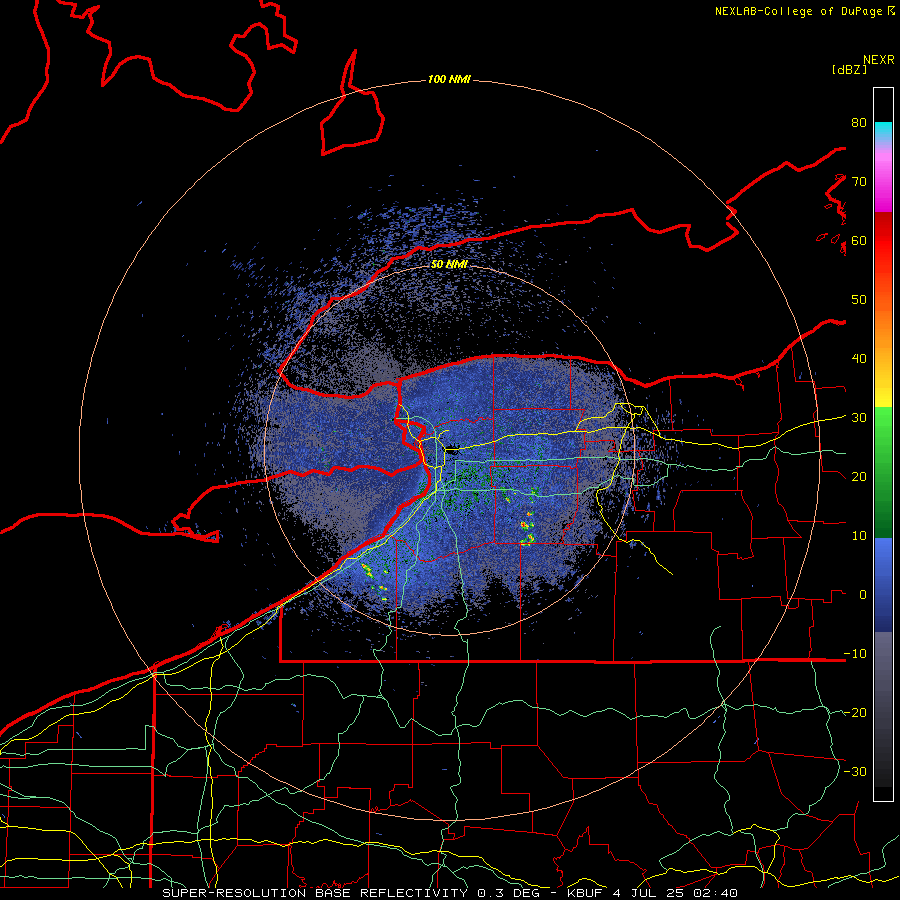Click the 60 dBZ scale value

(859, 241)
